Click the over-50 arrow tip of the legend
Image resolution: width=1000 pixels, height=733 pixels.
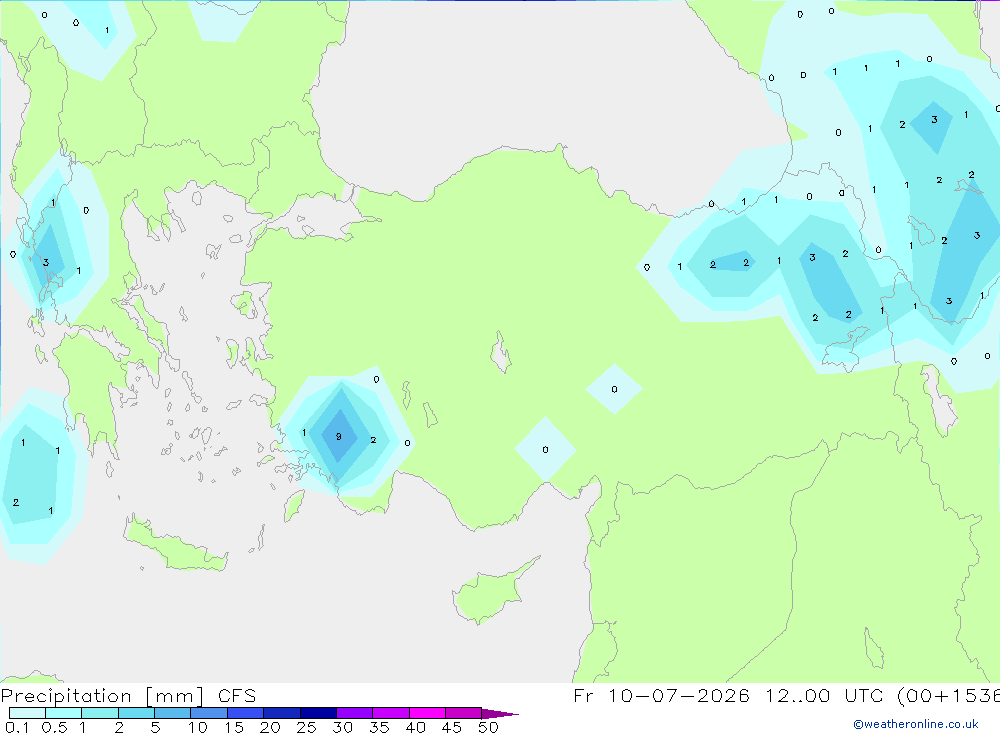pyautogui.click(x=500, y=713)
